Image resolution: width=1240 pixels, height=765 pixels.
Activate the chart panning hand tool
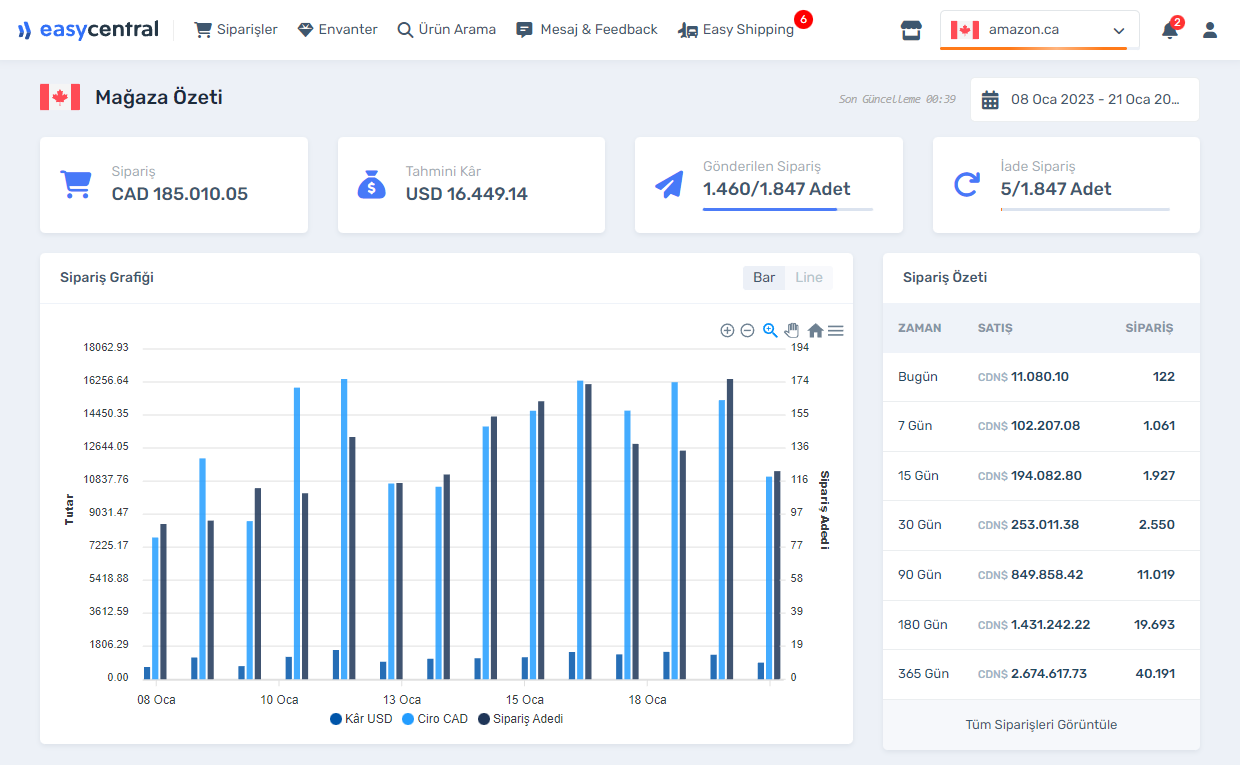[x=792, y=330]
